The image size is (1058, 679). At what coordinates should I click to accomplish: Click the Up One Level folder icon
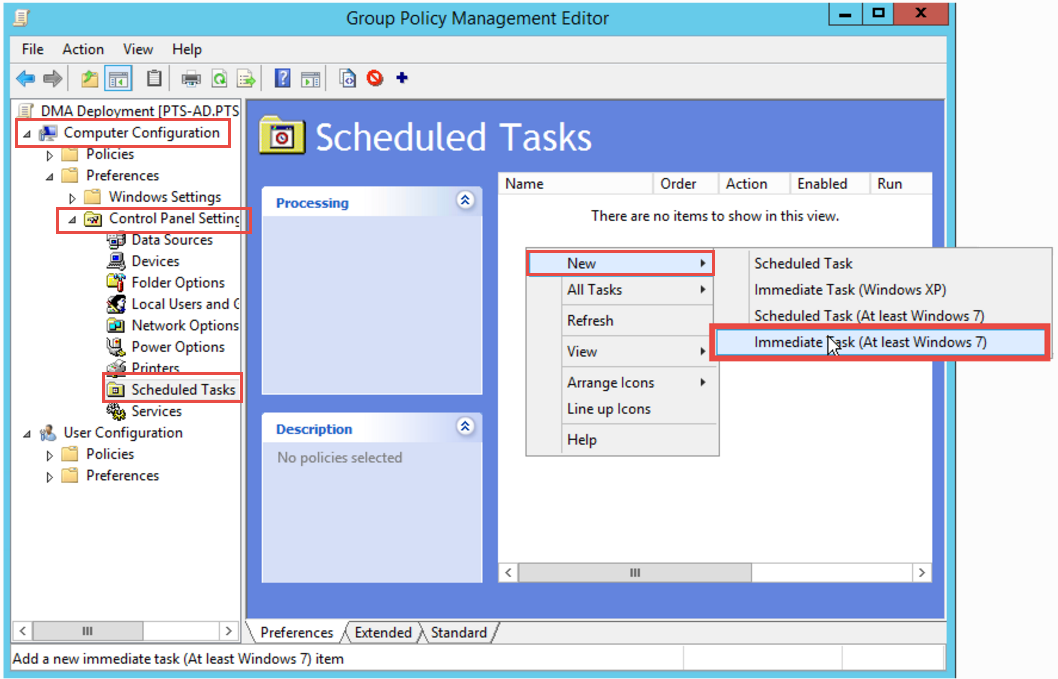click(x=90, y=78)
